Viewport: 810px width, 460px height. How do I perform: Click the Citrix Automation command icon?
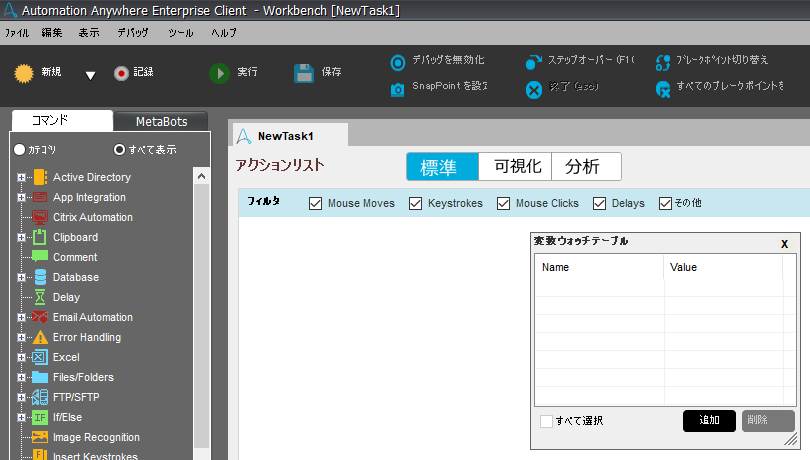click(x=40, y=218)
